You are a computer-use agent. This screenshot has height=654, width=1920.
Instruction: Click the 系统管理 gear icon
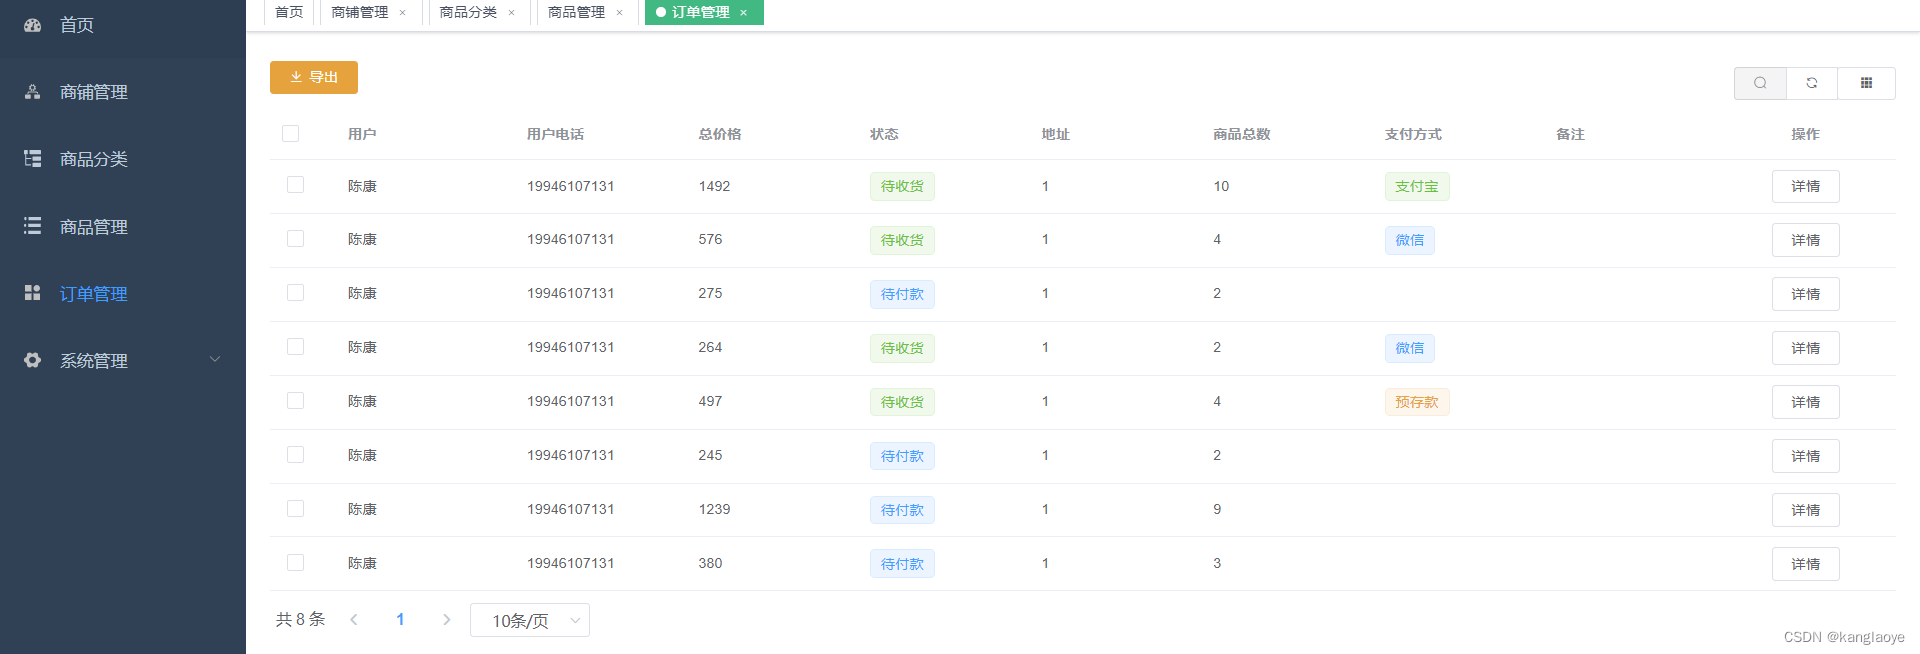coord(33,360)
